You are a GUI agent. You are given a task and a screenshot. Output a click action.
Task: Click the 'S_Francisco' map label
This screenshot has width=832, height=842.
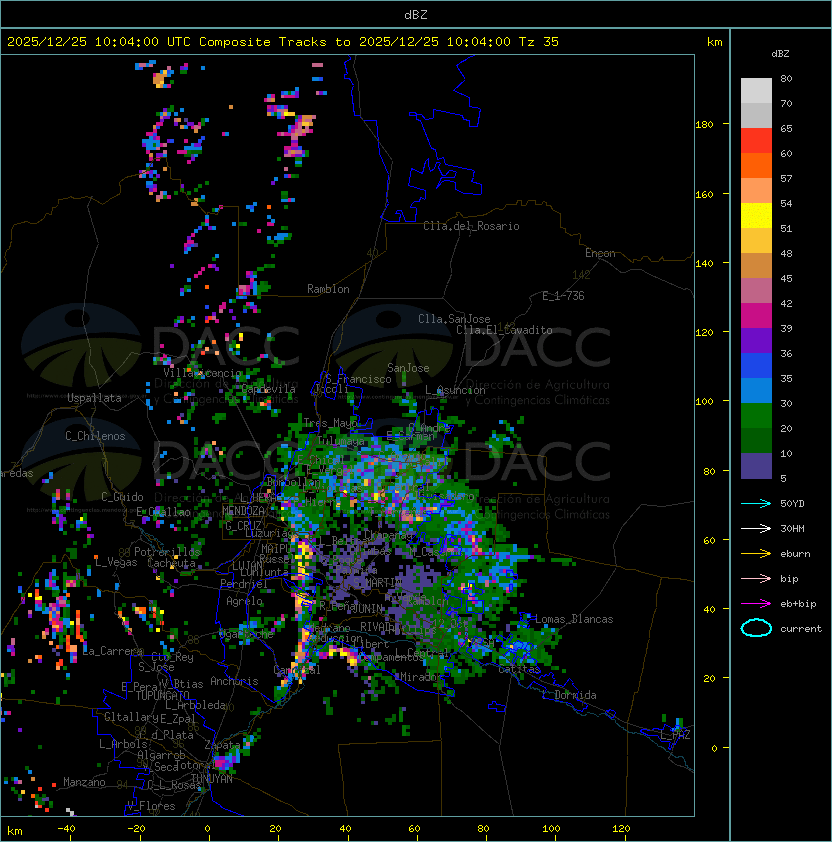pos(358,379)
